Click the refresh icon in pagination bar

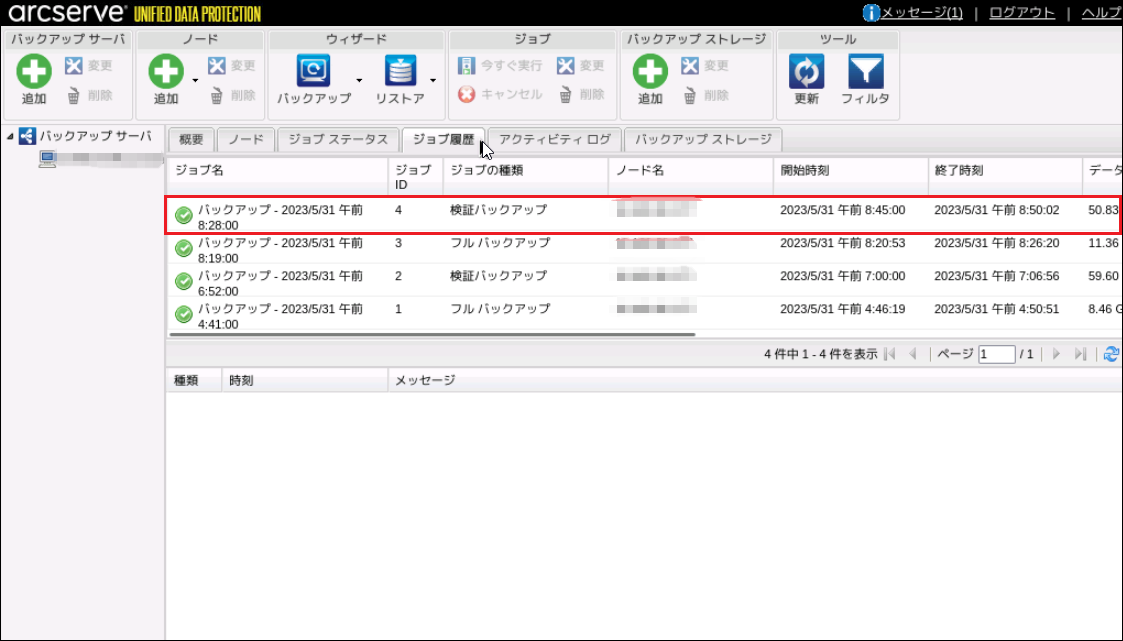[1110, 354]
